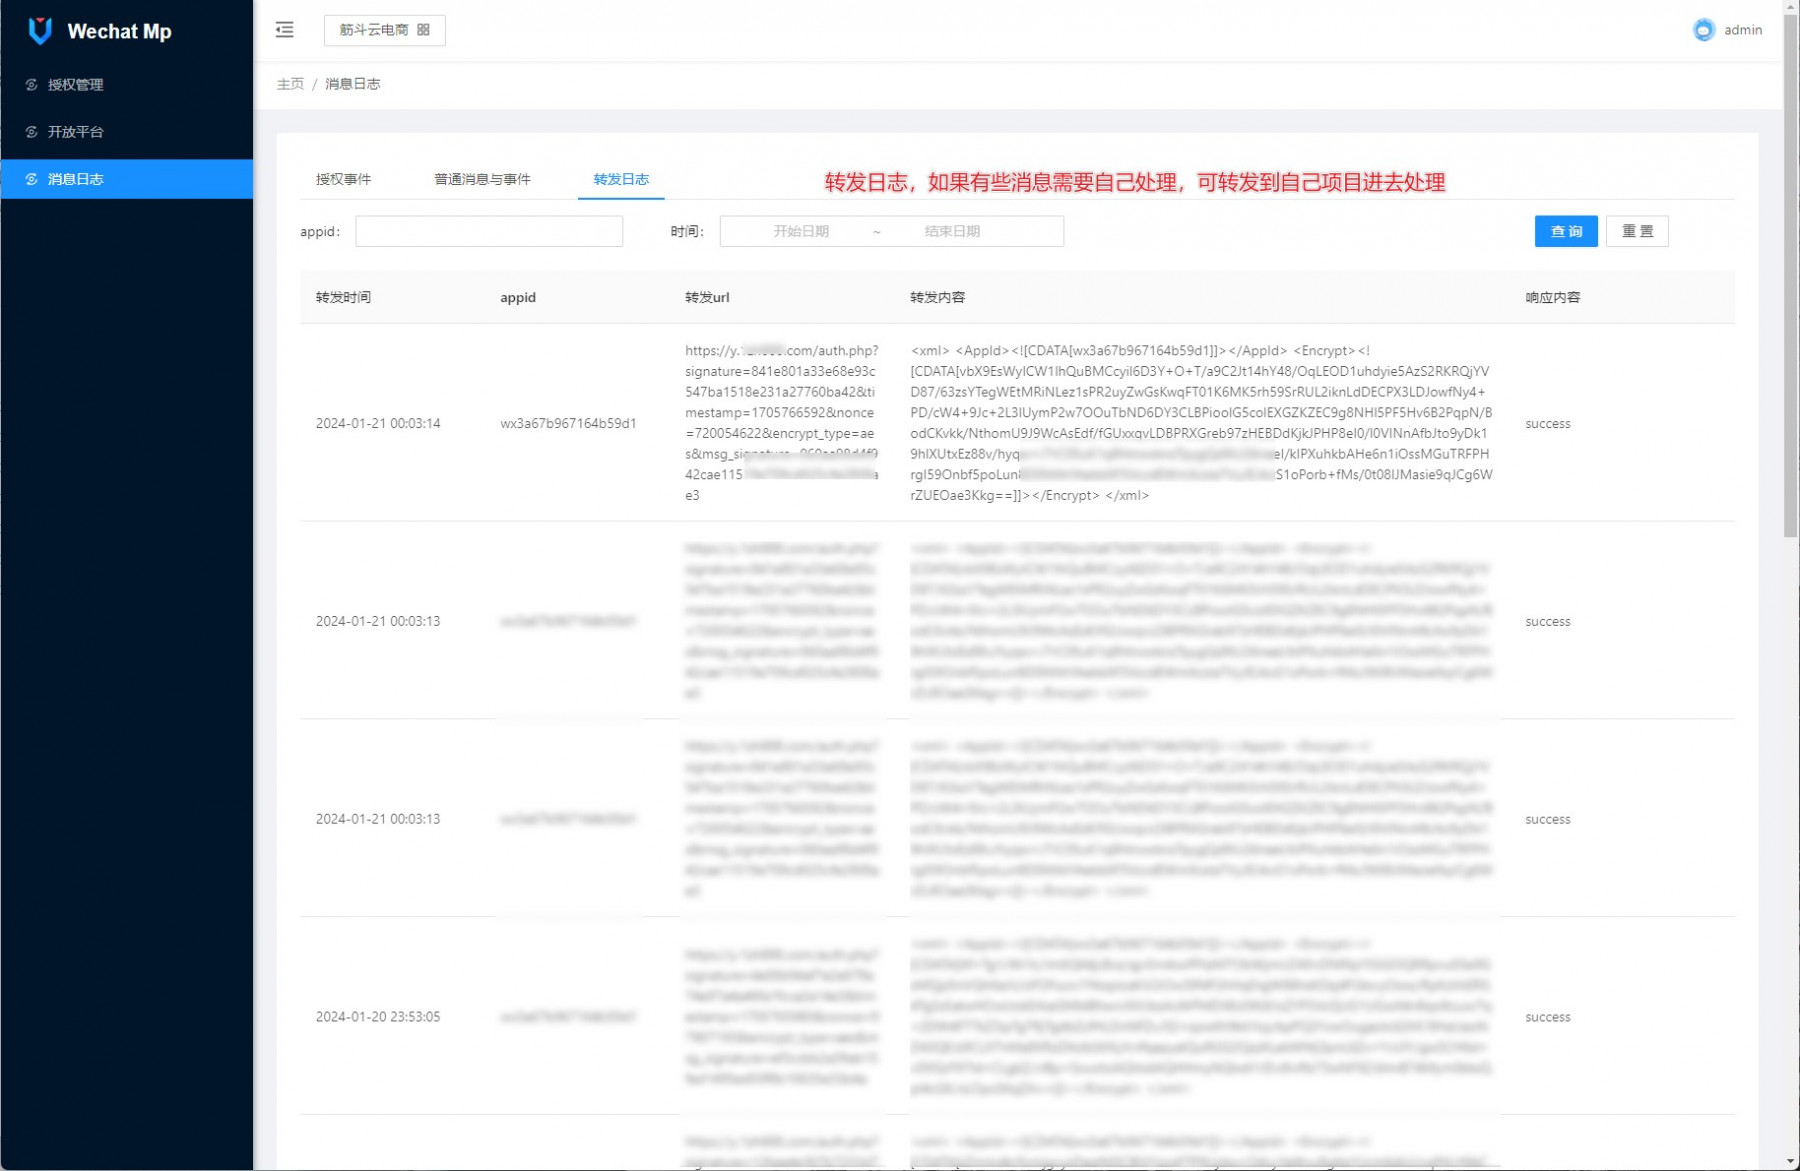Open 授权管理 in the sidebar
Viewport: 1800px width, 1171px height.
pyautogui.click(x=126, y=85)
